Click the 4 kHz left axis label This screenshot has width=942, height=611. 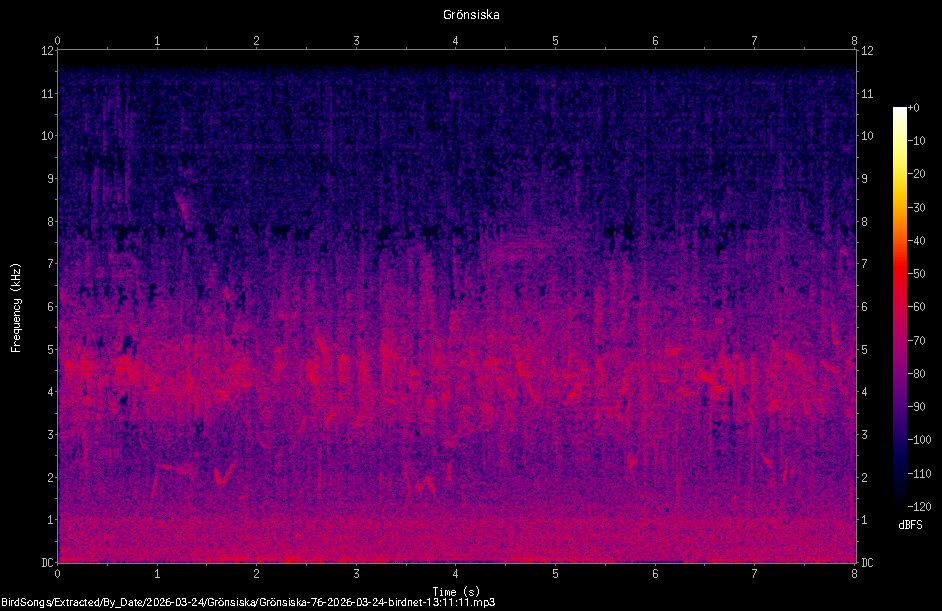[51, 392]
